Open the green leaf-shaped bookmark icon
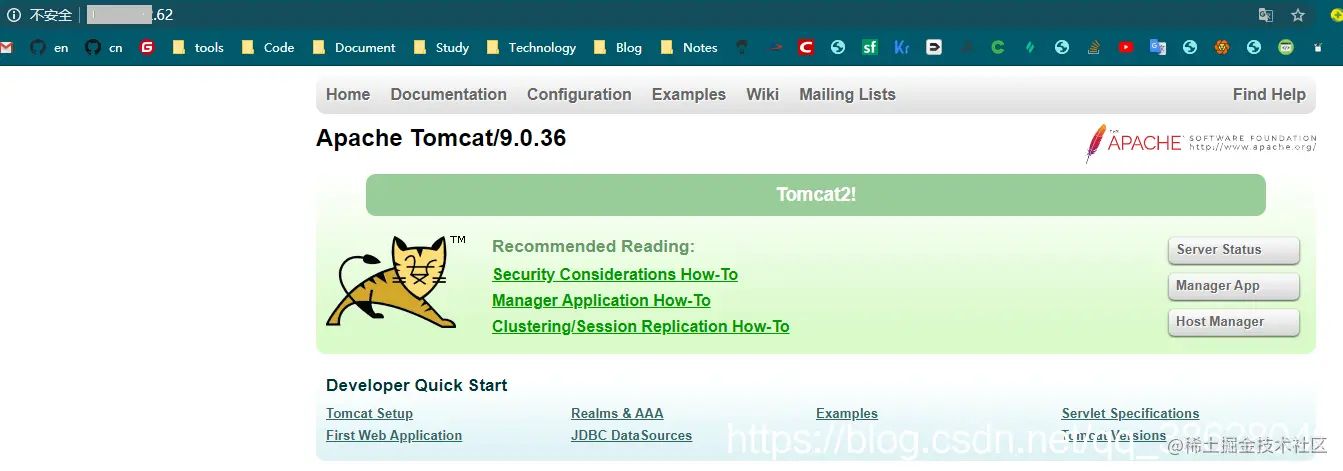The height and width of the screenshot is (471, 1343). (x=1030, y=47)
